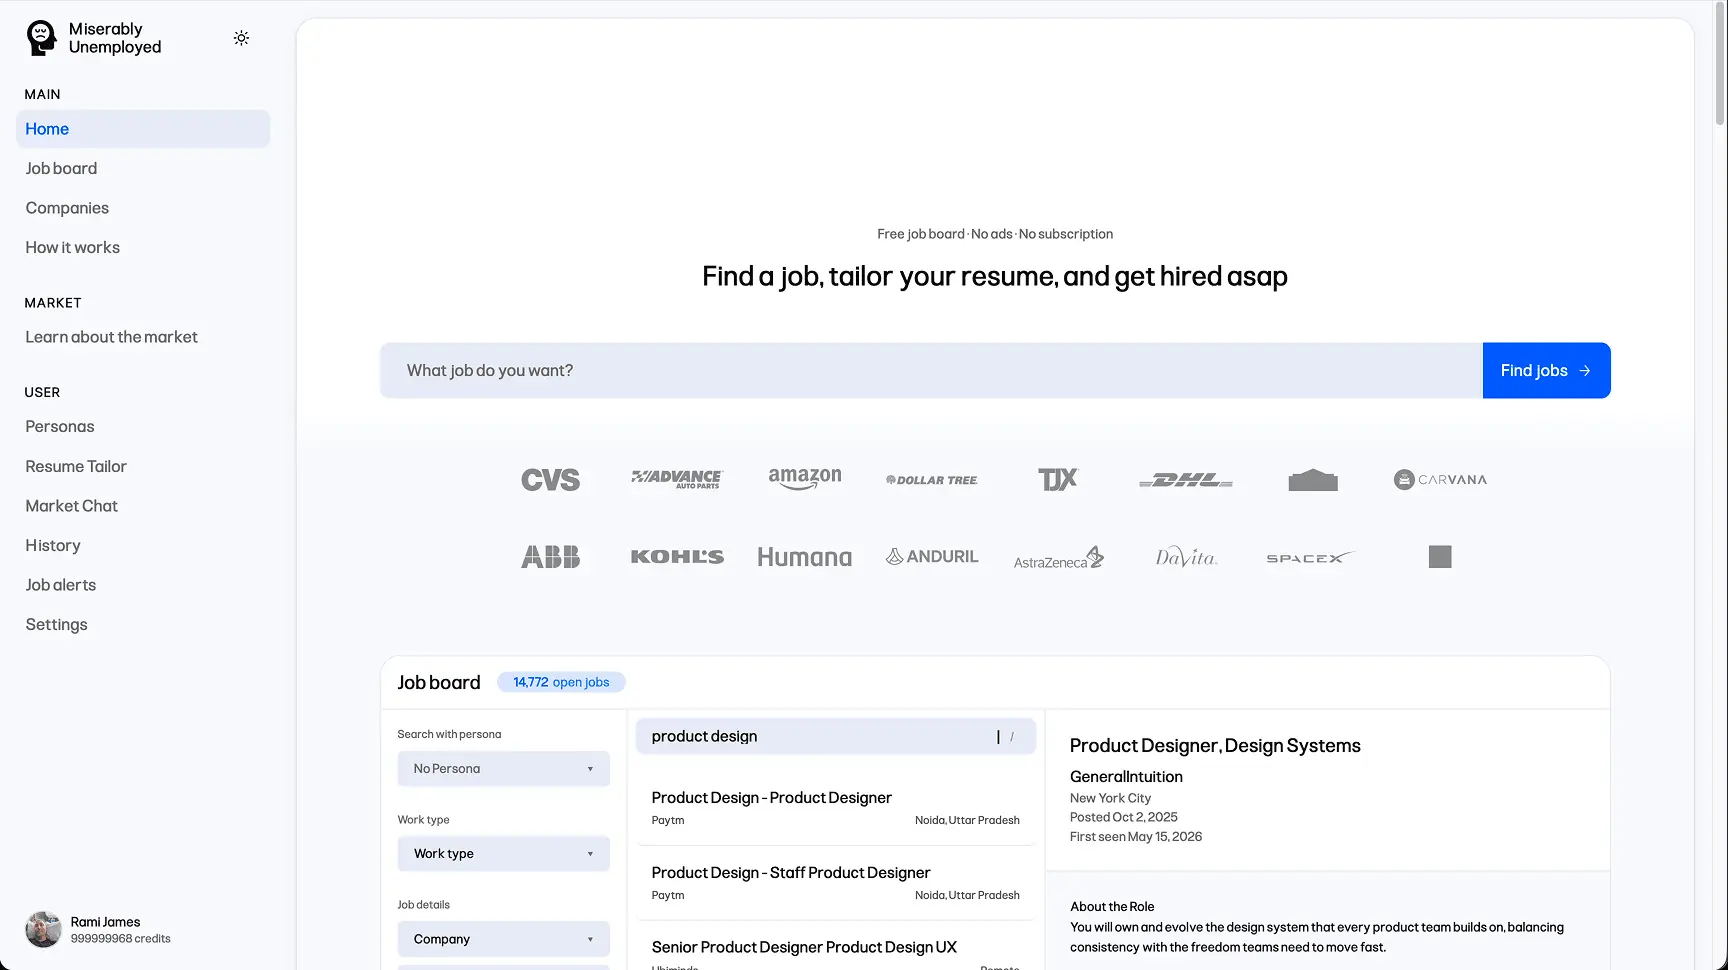Click the SpaceX logo
The height and width of the screenshot is (970, 1728).
tap(1312, 557)
